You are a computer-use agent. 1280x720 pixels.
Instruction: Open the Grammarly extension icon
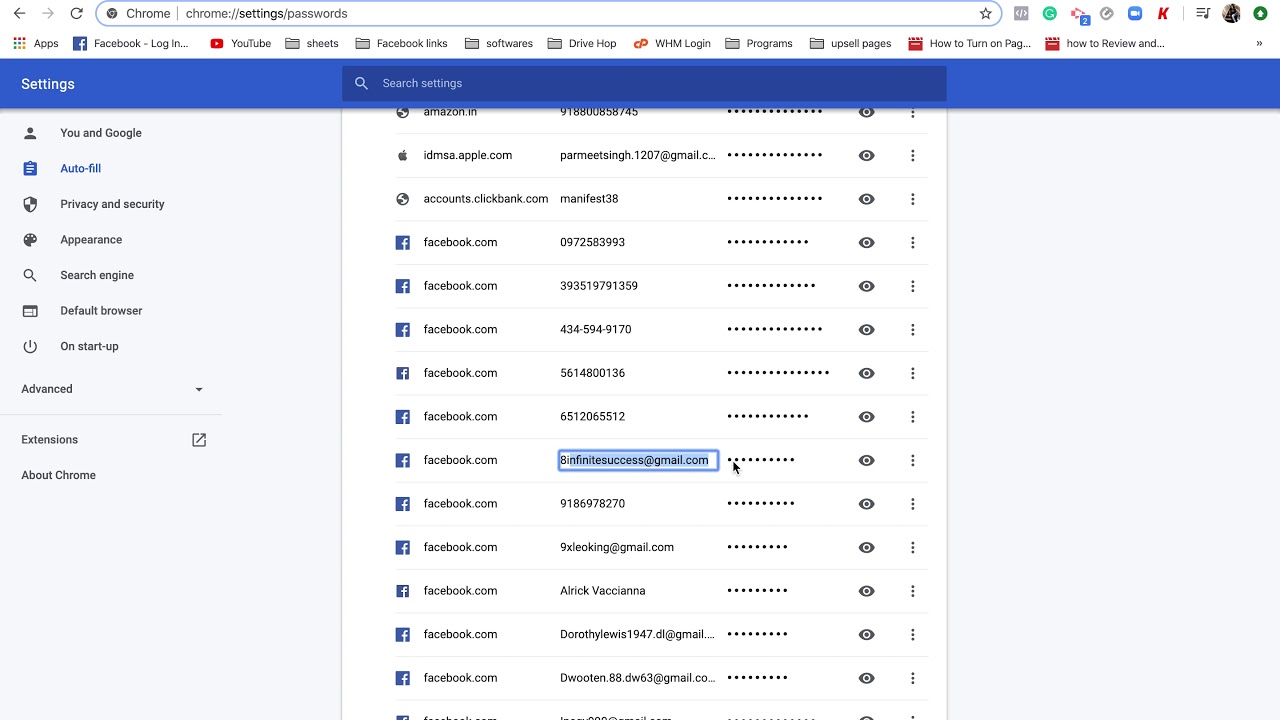coord(1050,14)
